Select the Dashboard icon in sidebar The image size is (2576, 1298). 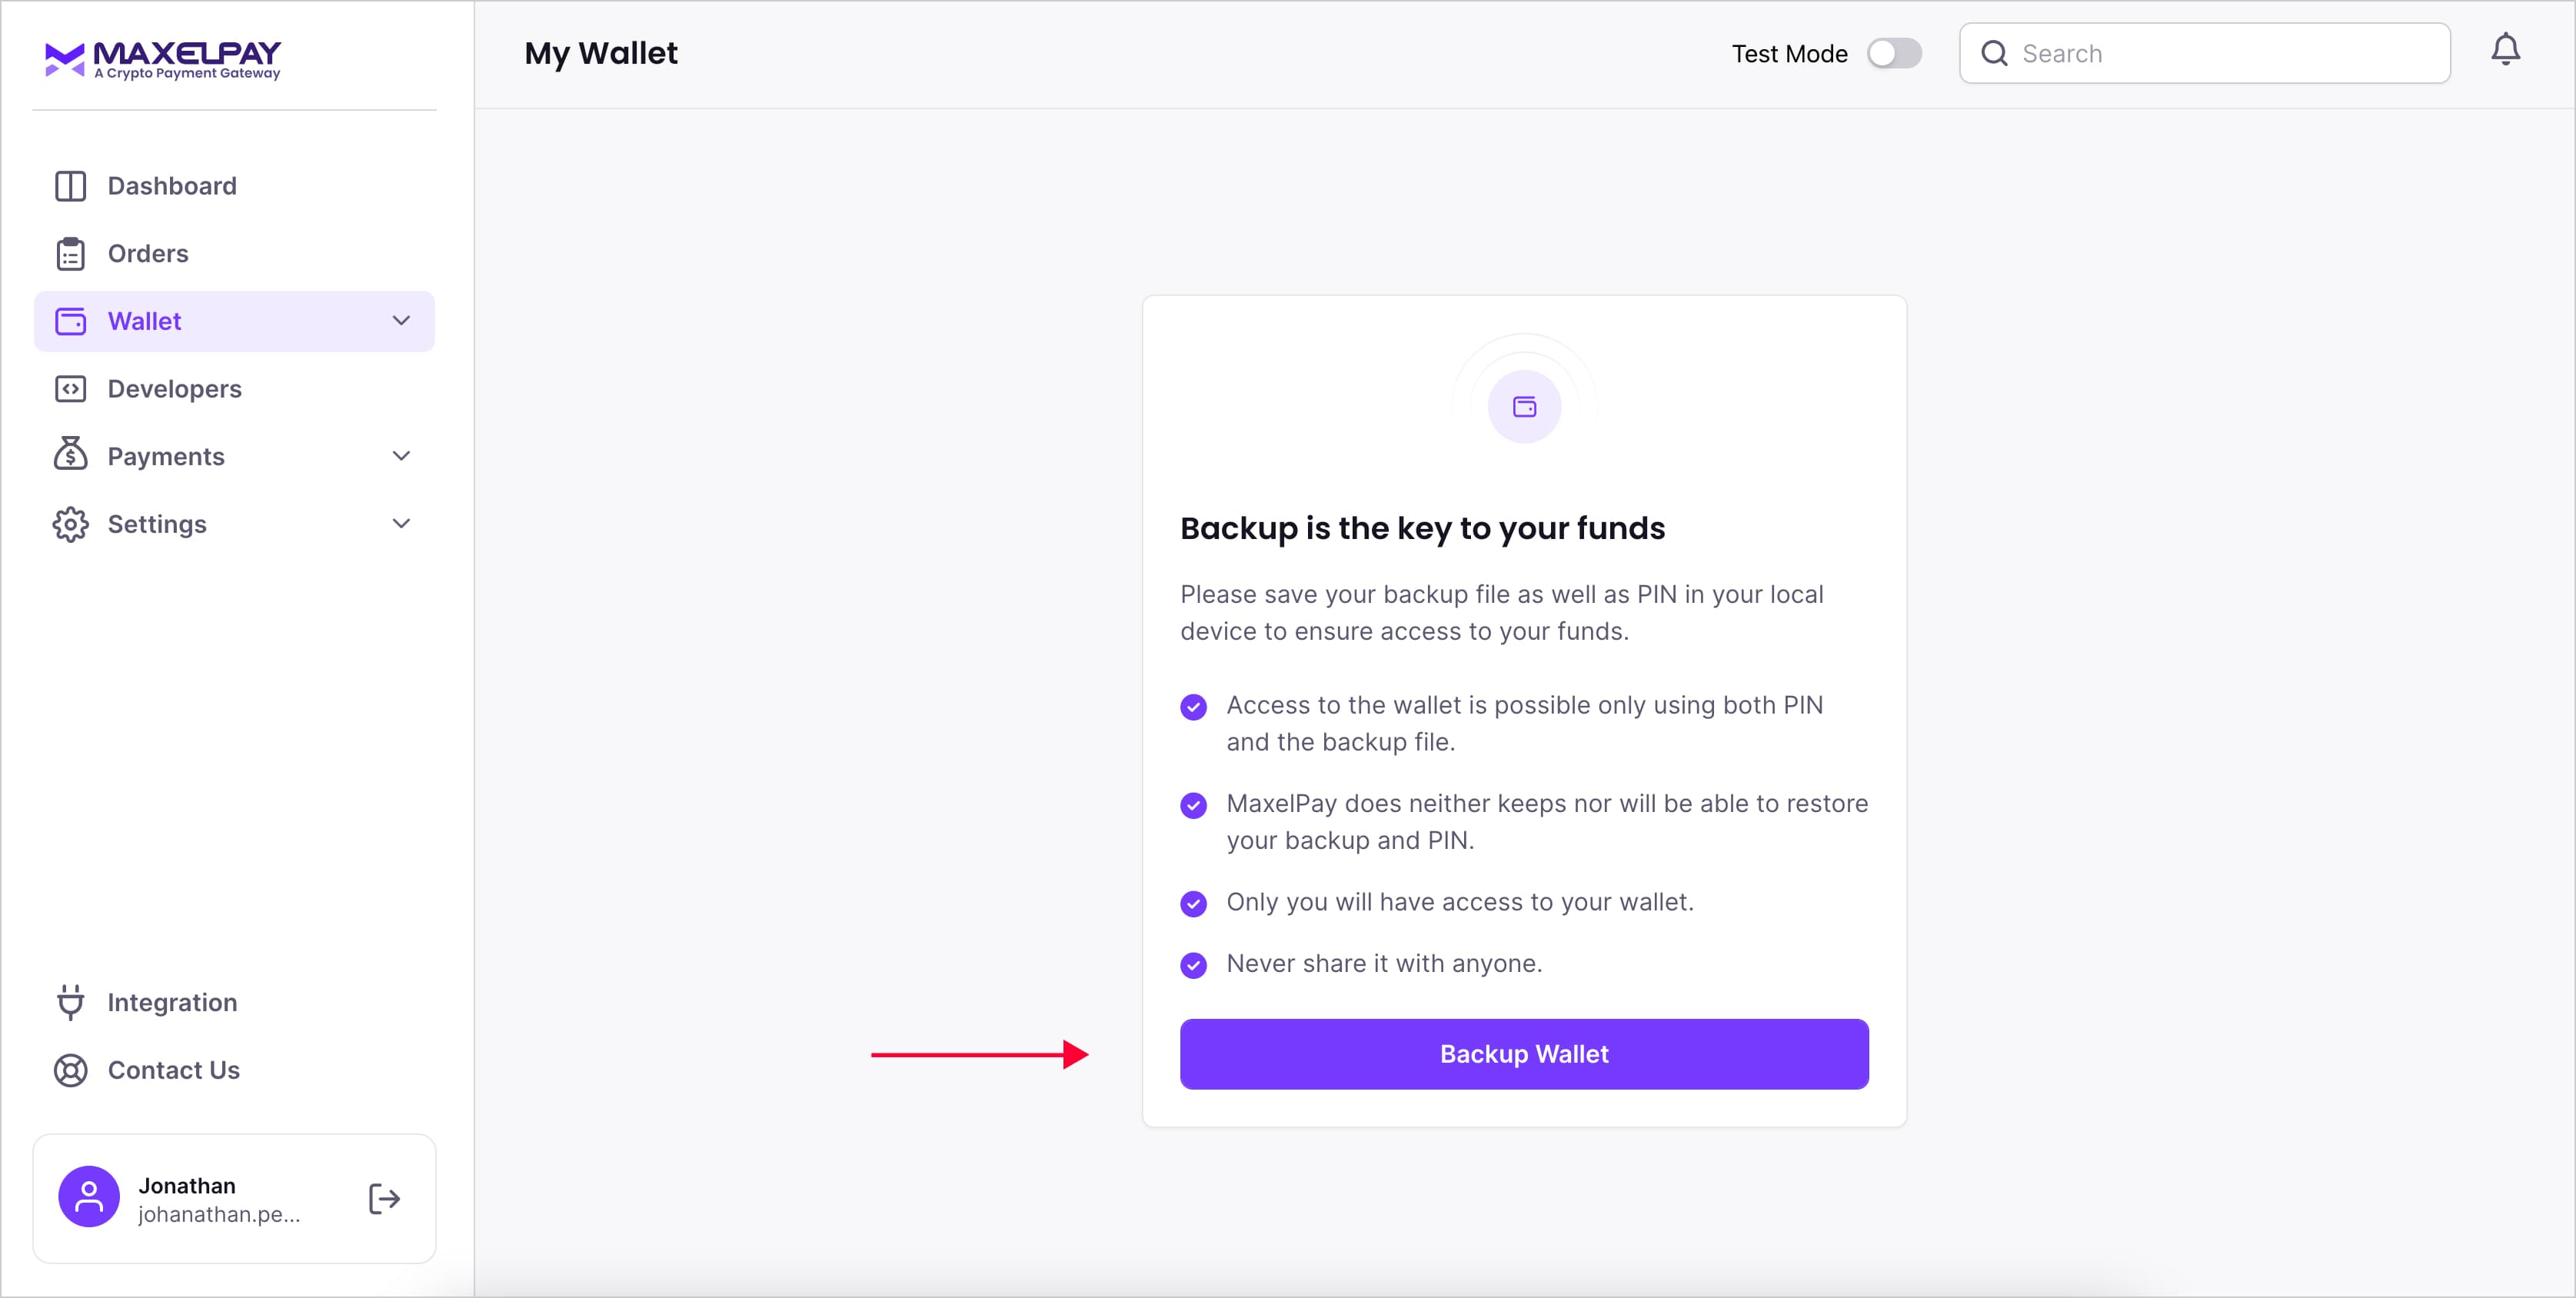70,185
